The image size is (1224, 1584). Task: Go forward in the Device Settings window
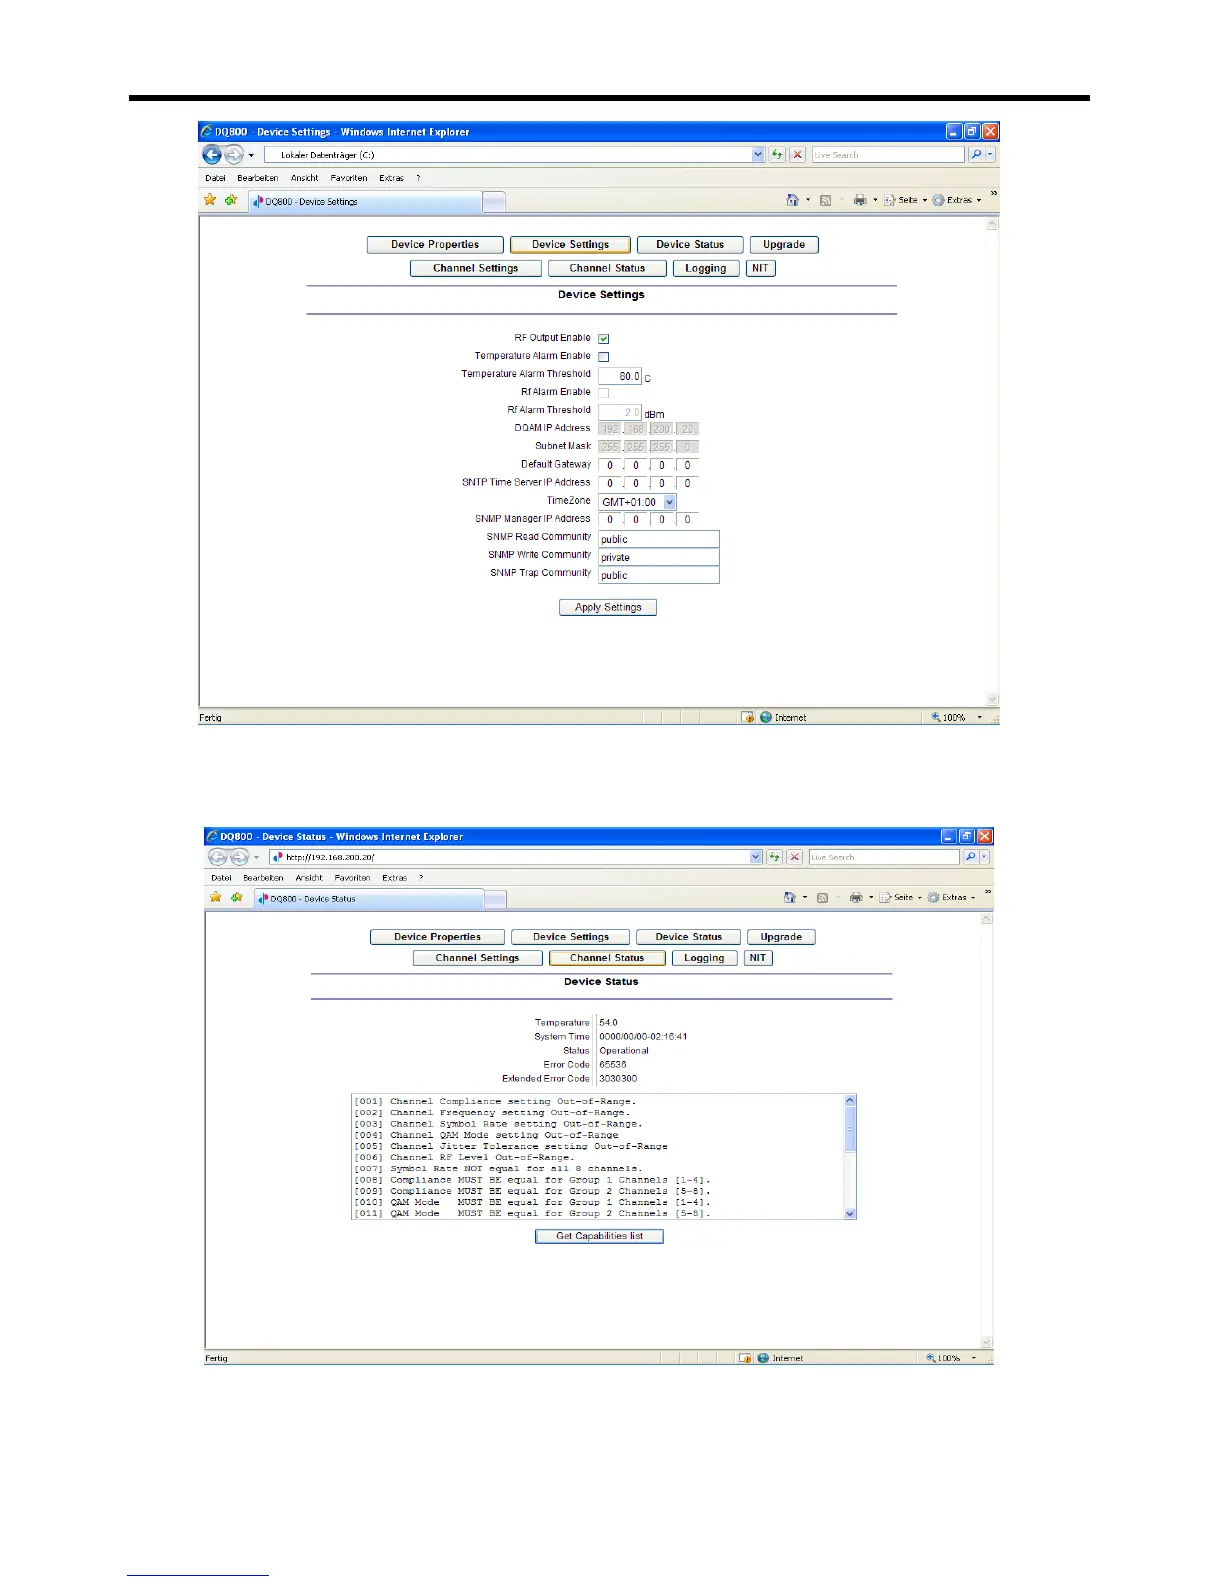click(234, 155)
